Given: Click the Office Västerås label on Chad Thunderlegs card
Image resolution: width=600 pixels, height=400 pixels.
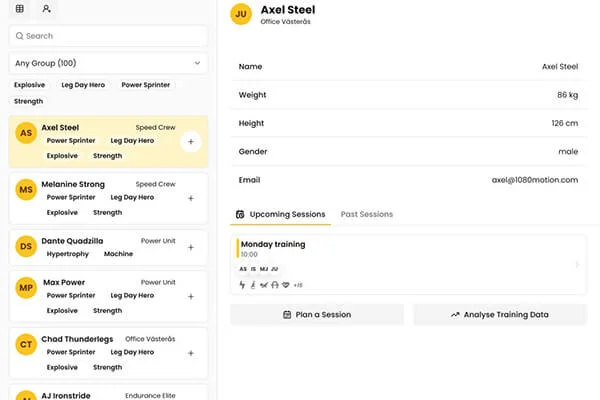Looking at the screenshot, I should point(150,339).
